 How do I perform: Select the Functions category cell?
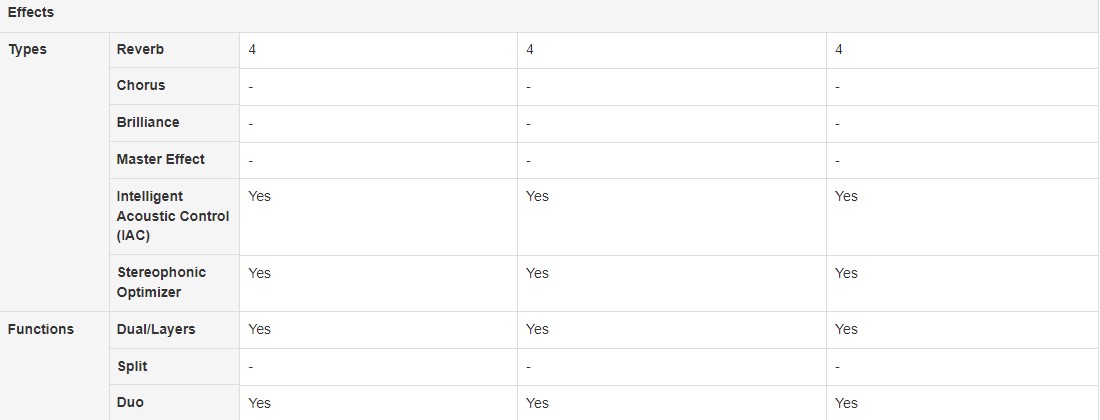pos(41,329)
